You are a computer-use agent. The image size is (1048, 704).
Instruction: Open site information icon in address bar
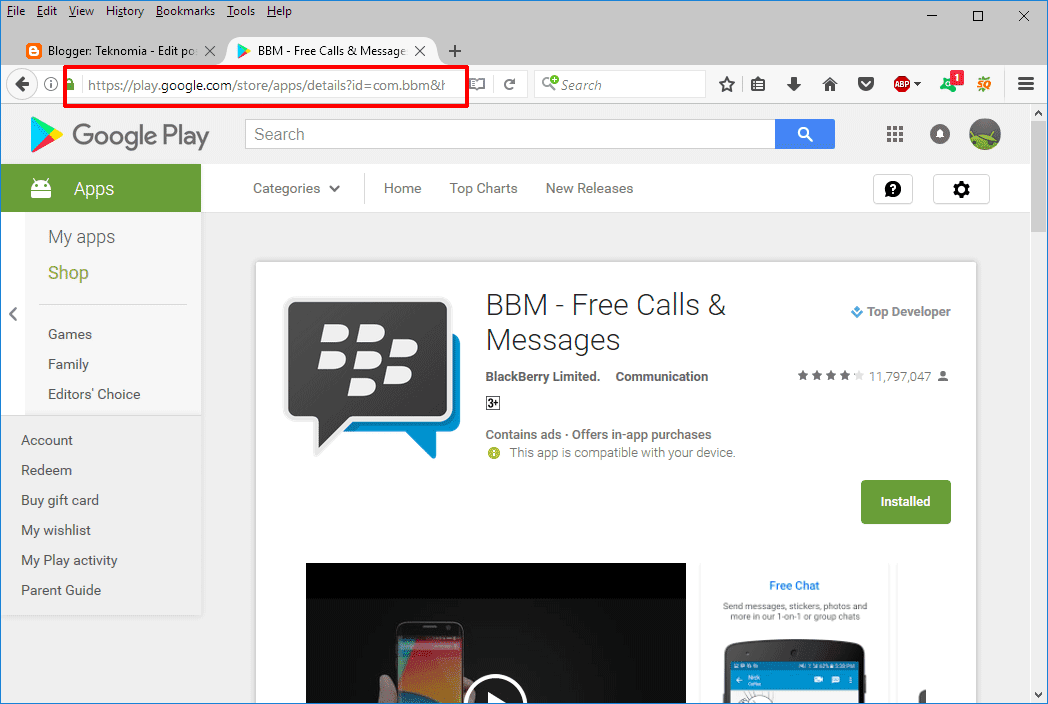(51, 84)
